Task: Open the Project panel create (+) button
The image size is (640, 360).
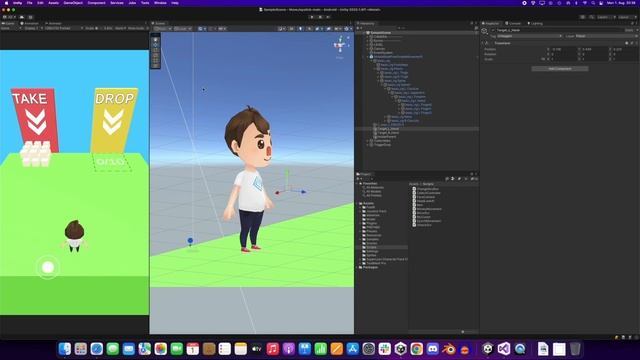Action: coord(359,179)
